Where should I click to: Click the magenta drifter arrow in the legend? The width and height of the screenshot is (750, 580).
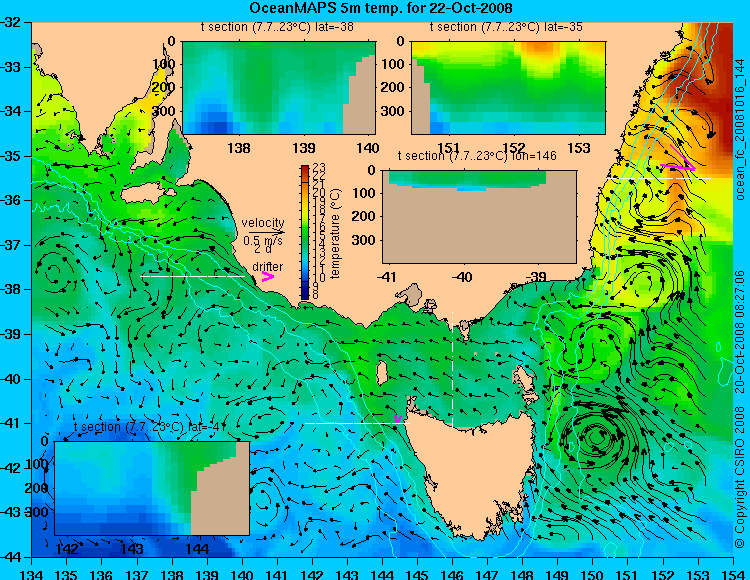pos(268,277)
